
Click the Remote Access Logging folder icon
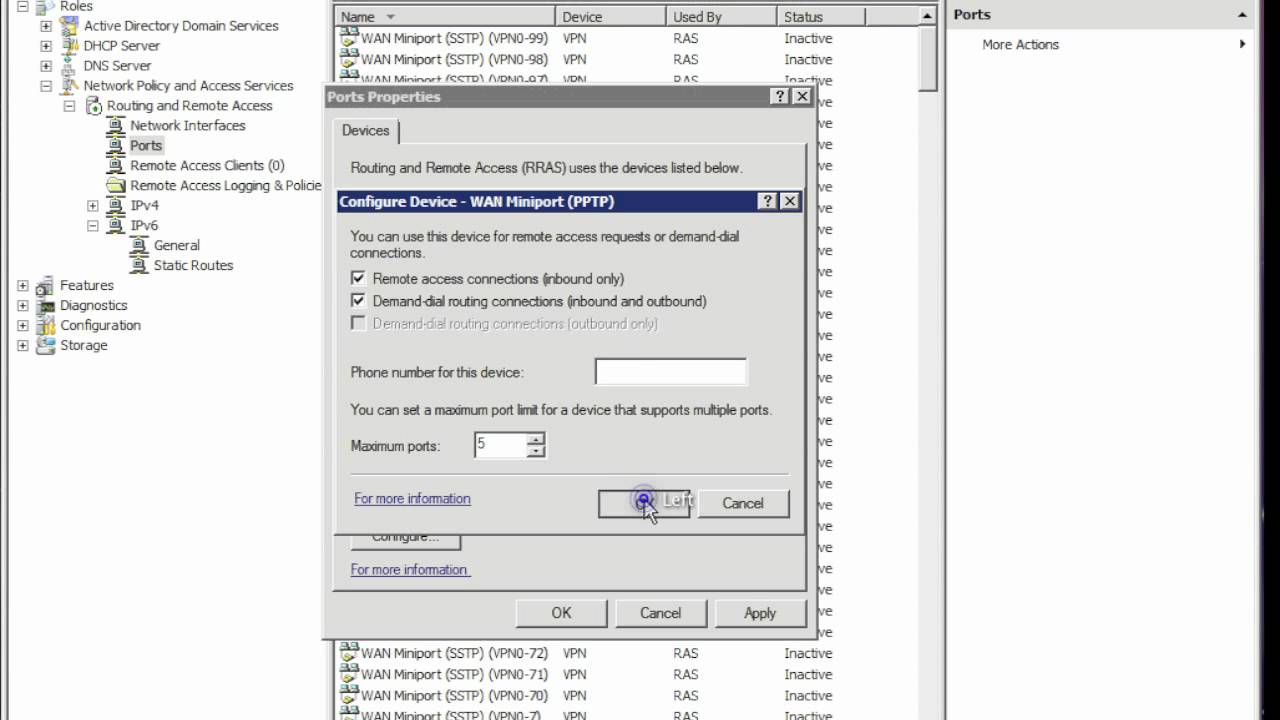coord(116,186)
